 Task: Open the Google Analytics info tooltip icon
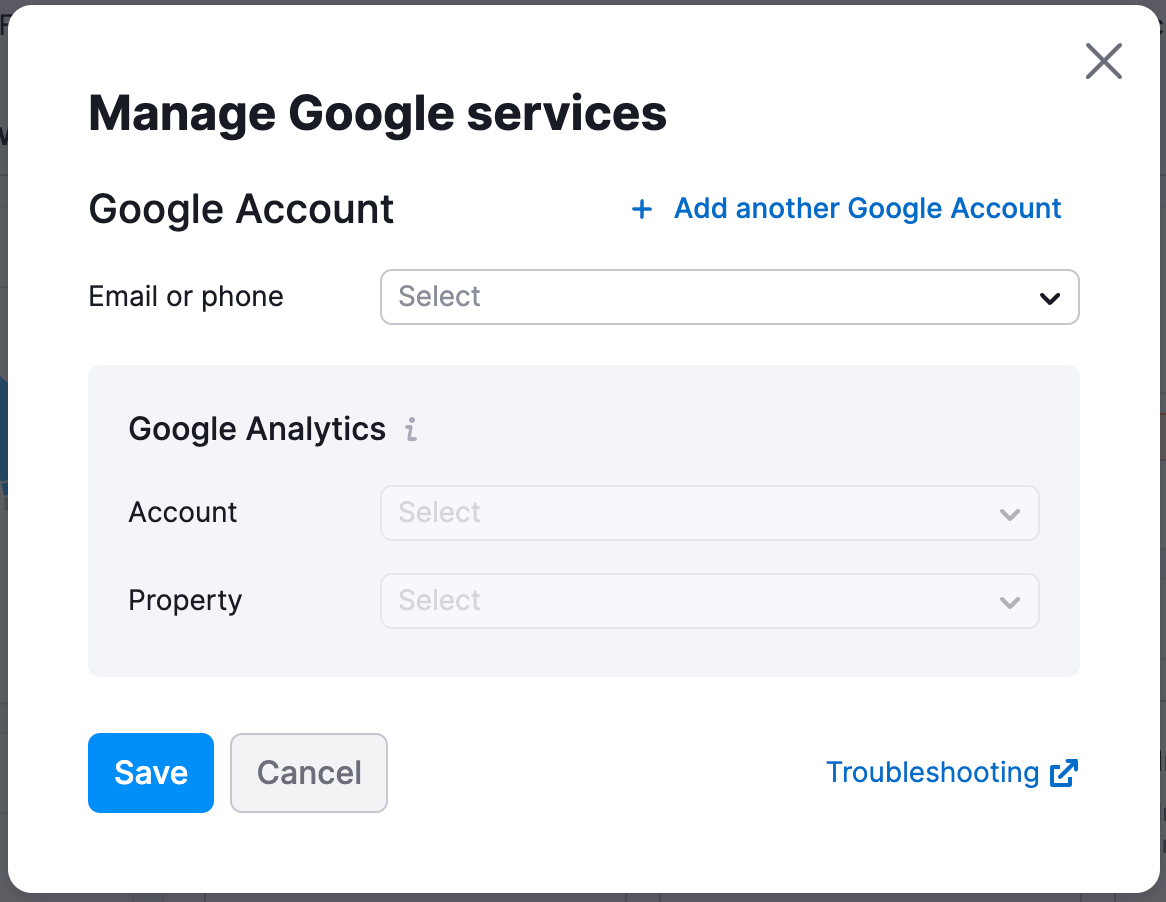(410, 430)
